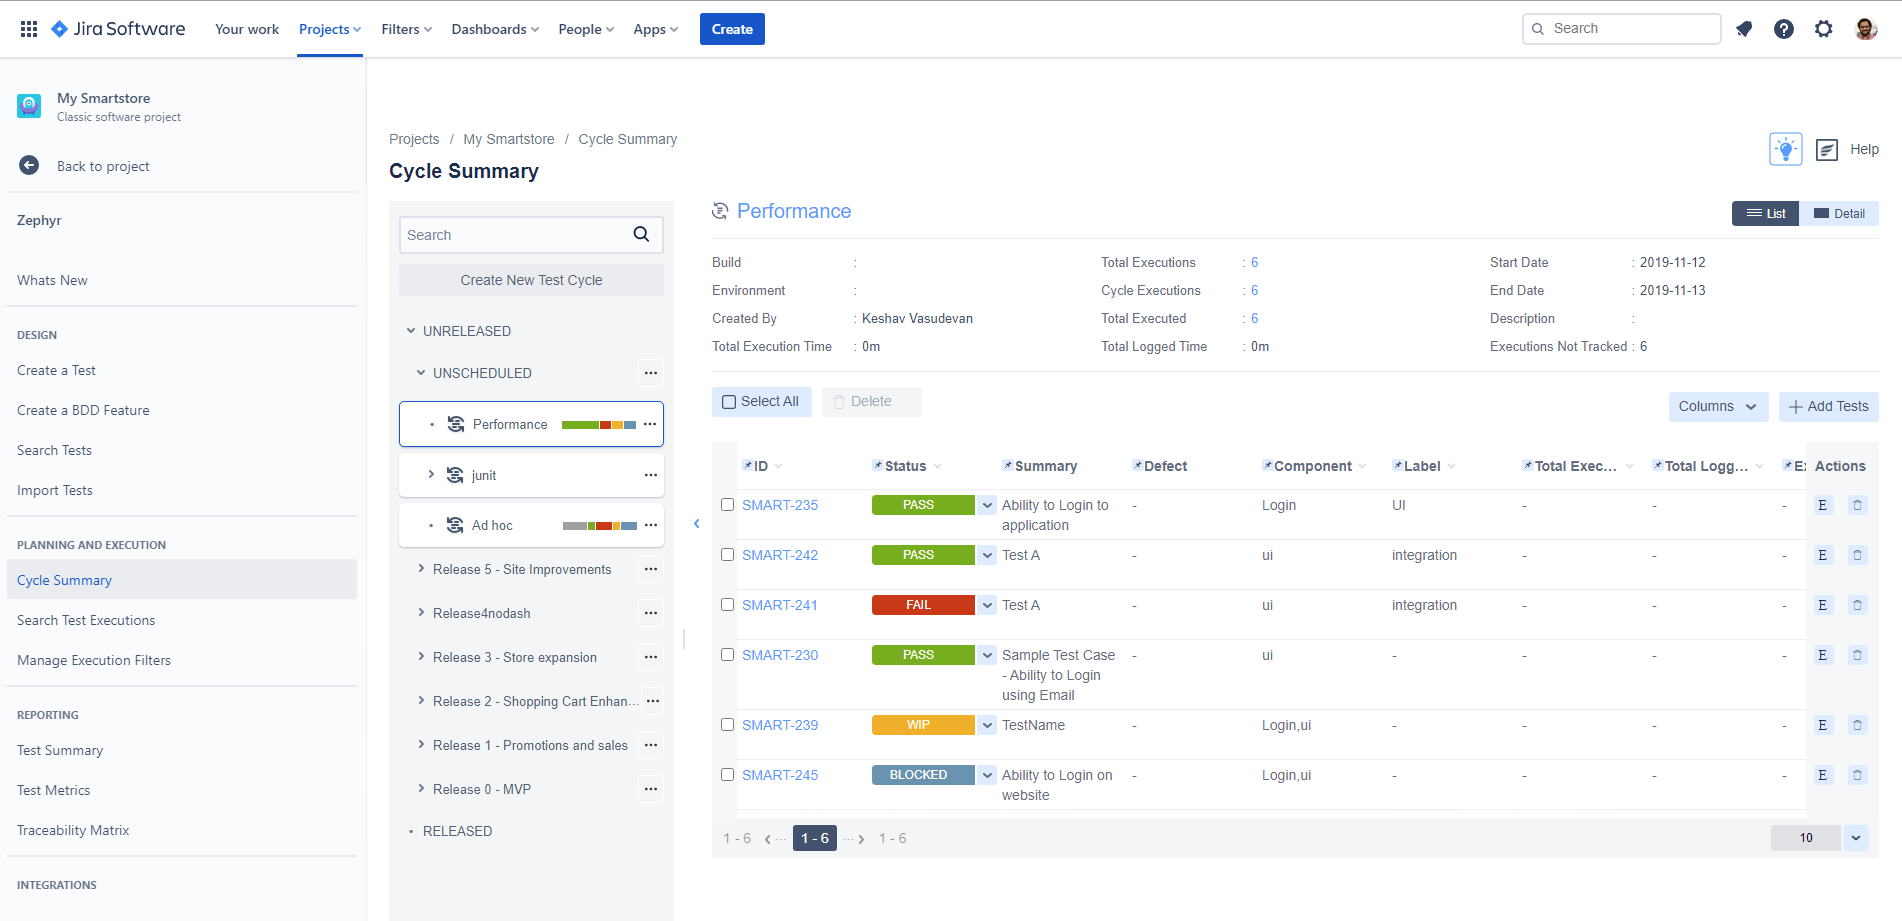Open the Dashboards menu
The image size is (1902, 921).
(495, 29)
